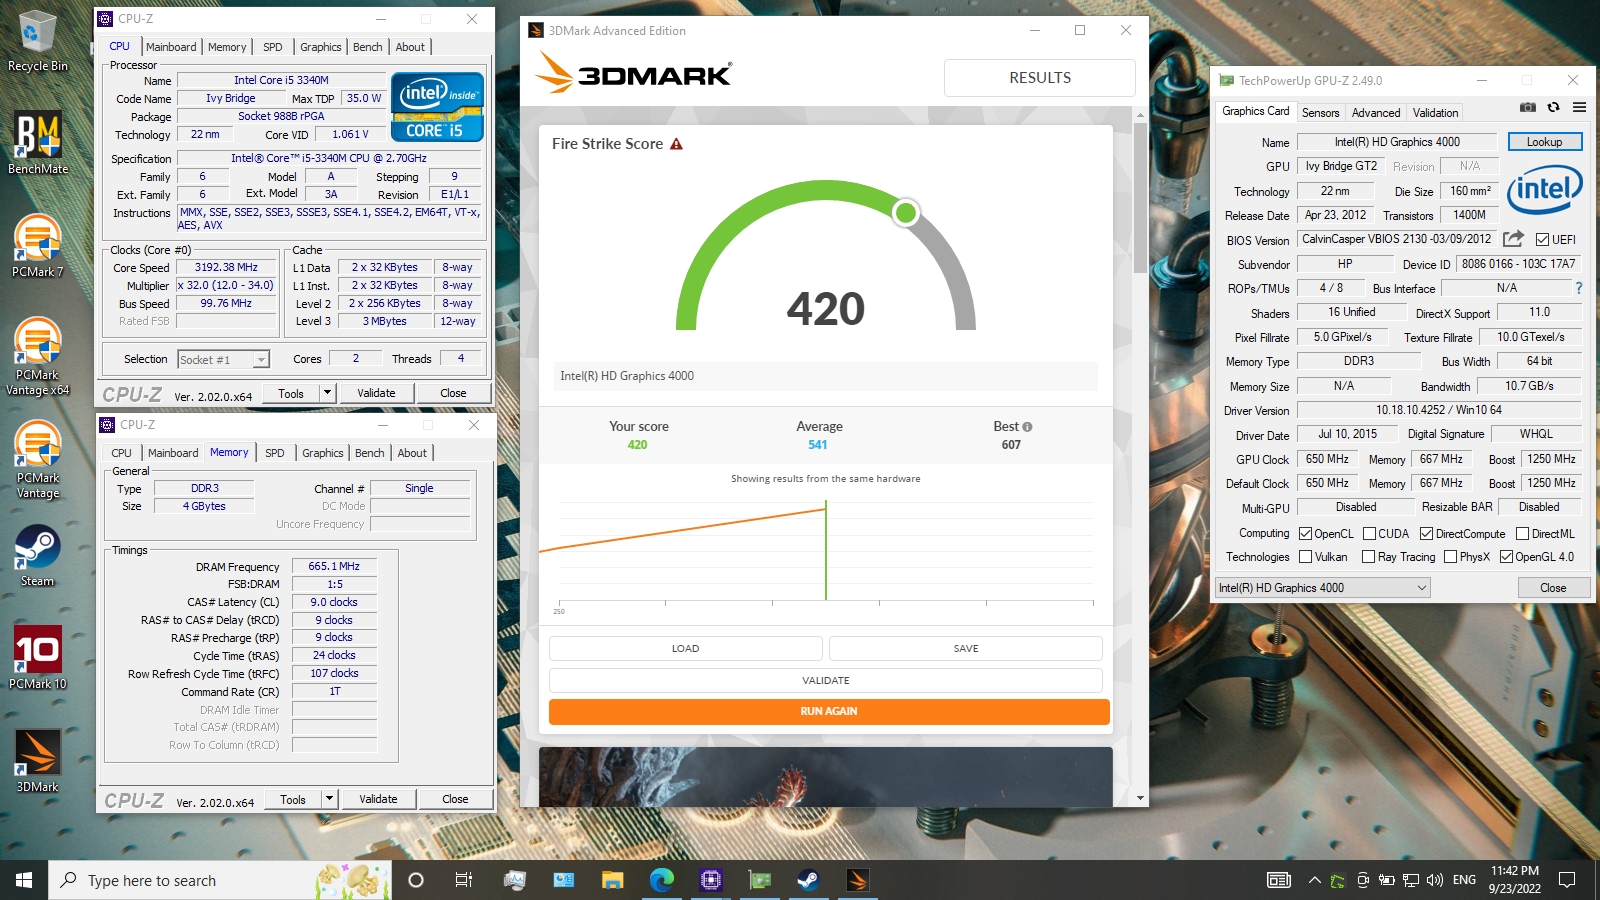
Task: Click the Bus Interface question mark icon
Action: (1579, 288)
